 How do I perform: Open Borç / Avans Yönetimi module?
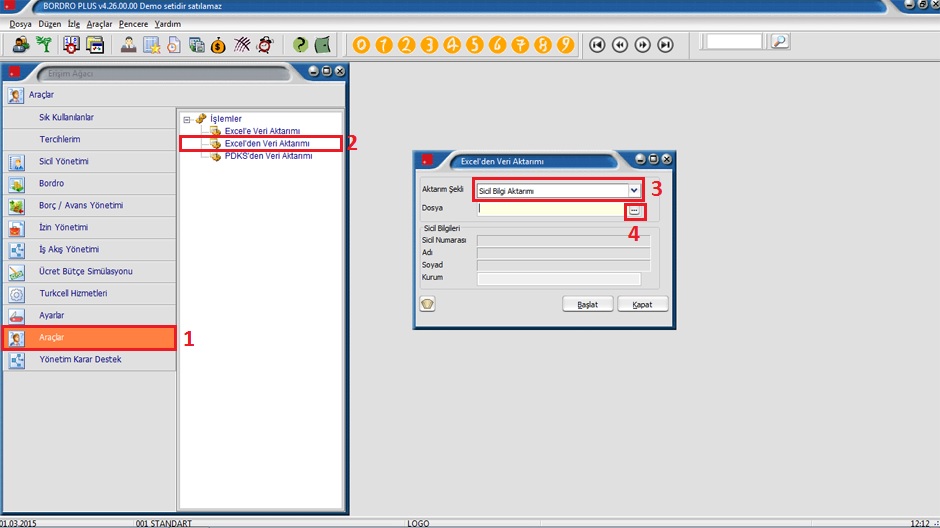pyautogui.click(x=89, y=205)
